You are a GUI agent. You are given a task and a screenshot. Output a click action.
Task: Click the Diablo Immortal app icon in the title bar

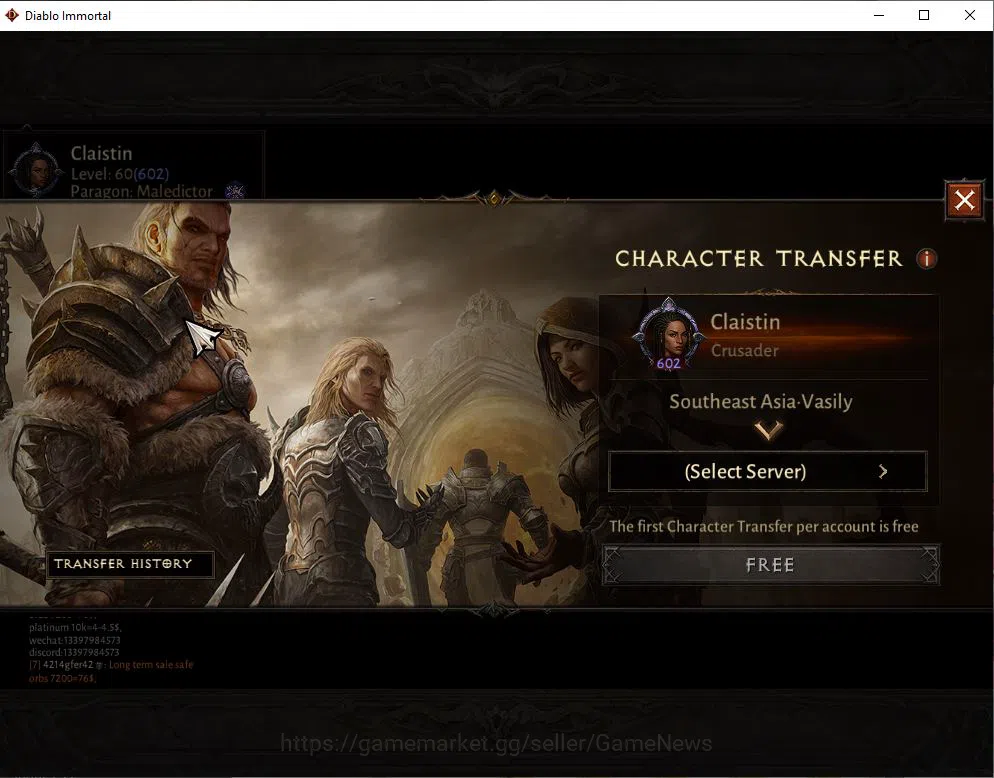tap(11, 15)
